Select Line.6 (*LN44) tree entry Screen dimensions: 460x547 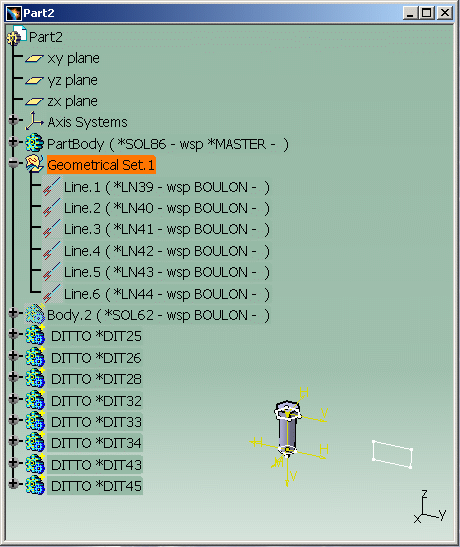click(167, 294)
